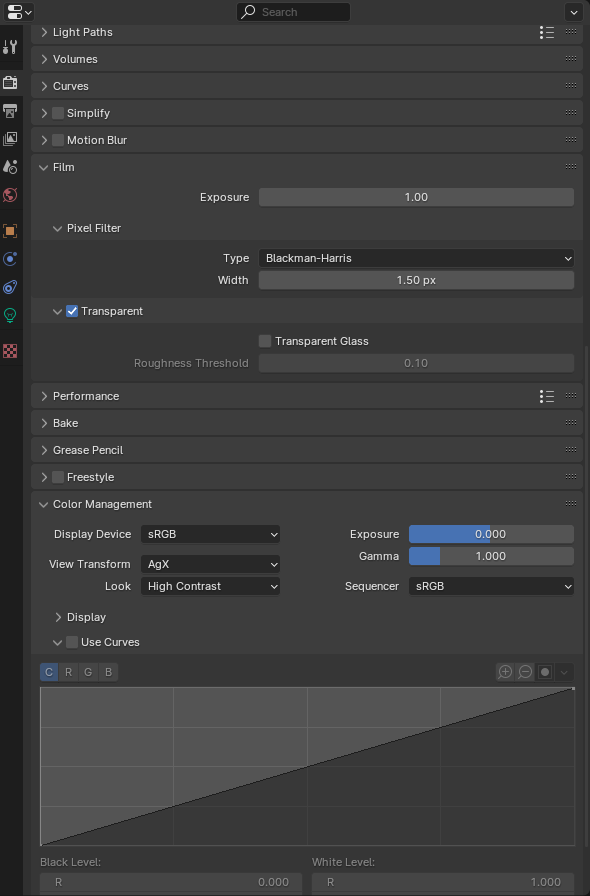Image resolution: width=590 pixels, height=896 pixels.
Task: Zoom in on the curve editor
Action: coord(505,672)
